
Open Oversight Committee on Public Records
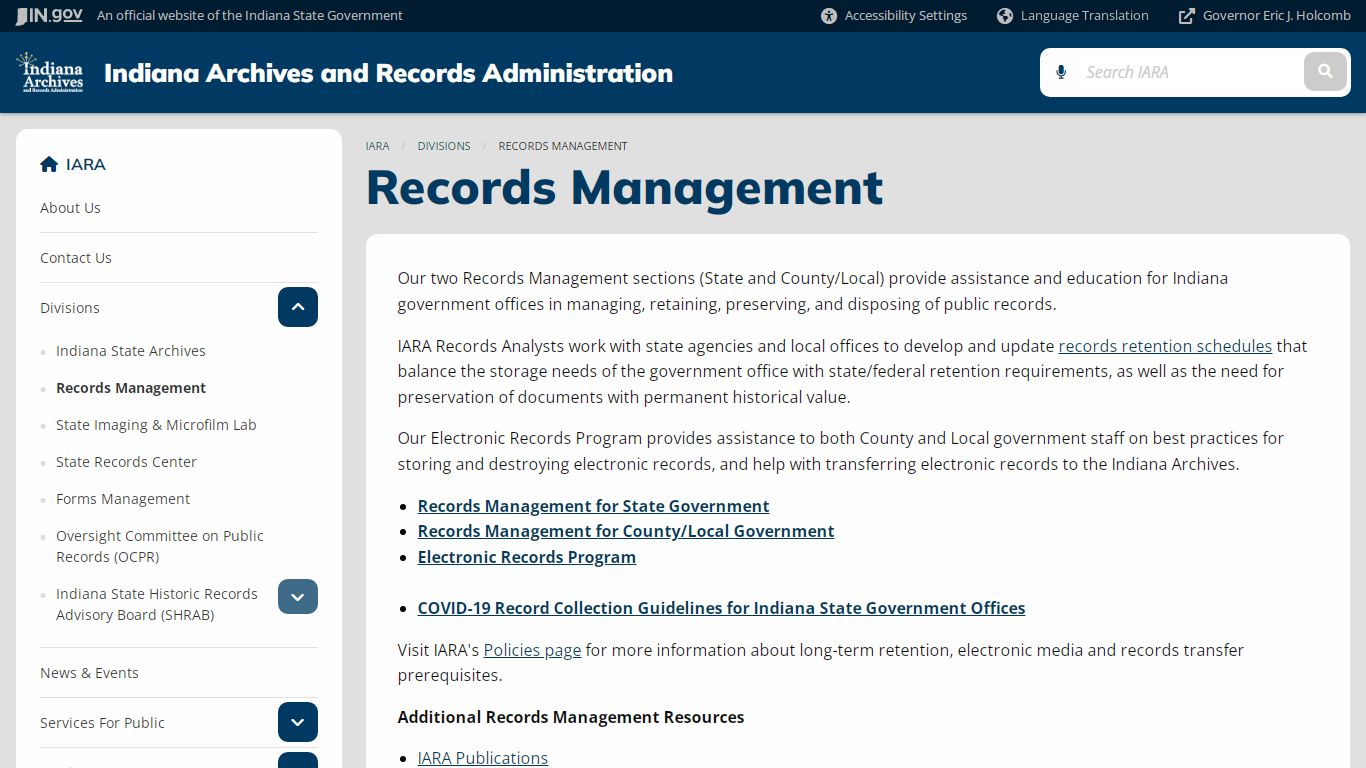pos(160,546)
